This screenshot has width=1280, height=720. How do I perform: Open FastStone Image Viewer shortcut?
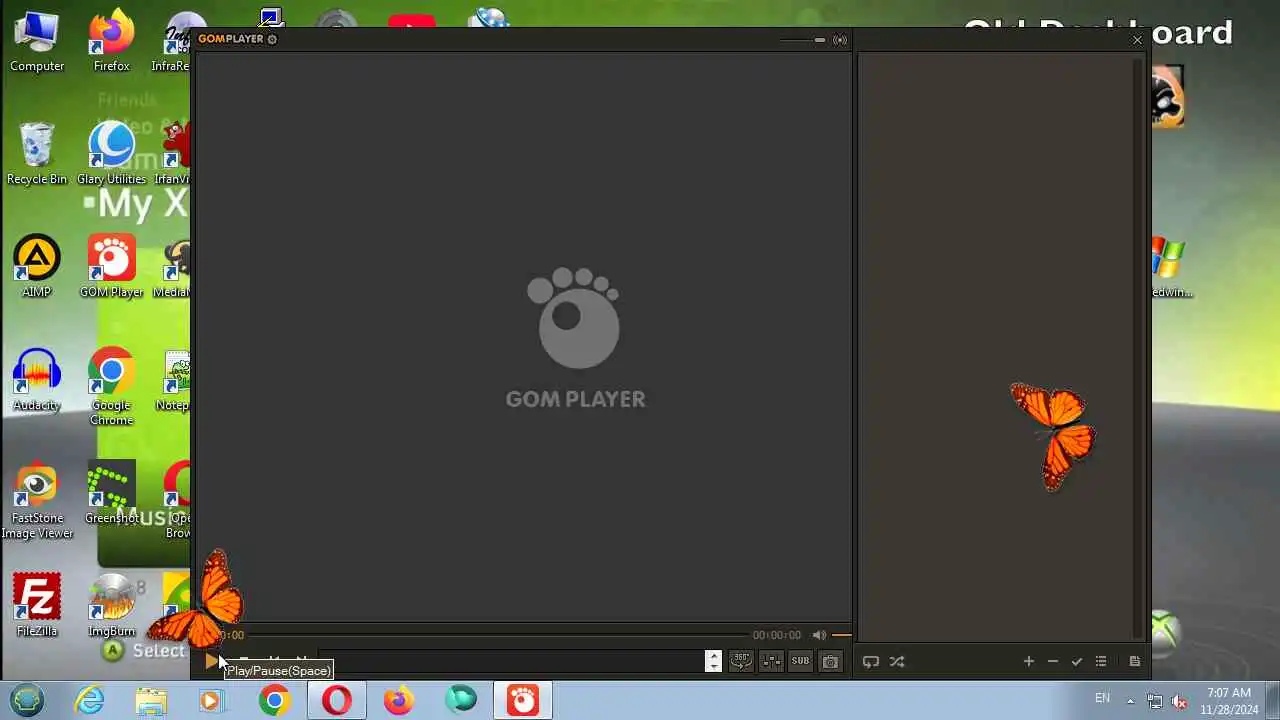[37, 500]
